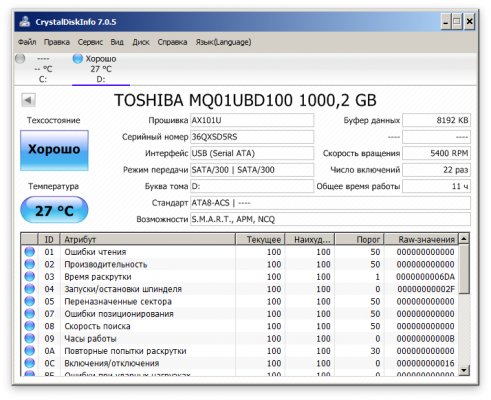Select the Производительность attribute text
491x400 pixels.
pyautogui.click(x=106, y=264)
